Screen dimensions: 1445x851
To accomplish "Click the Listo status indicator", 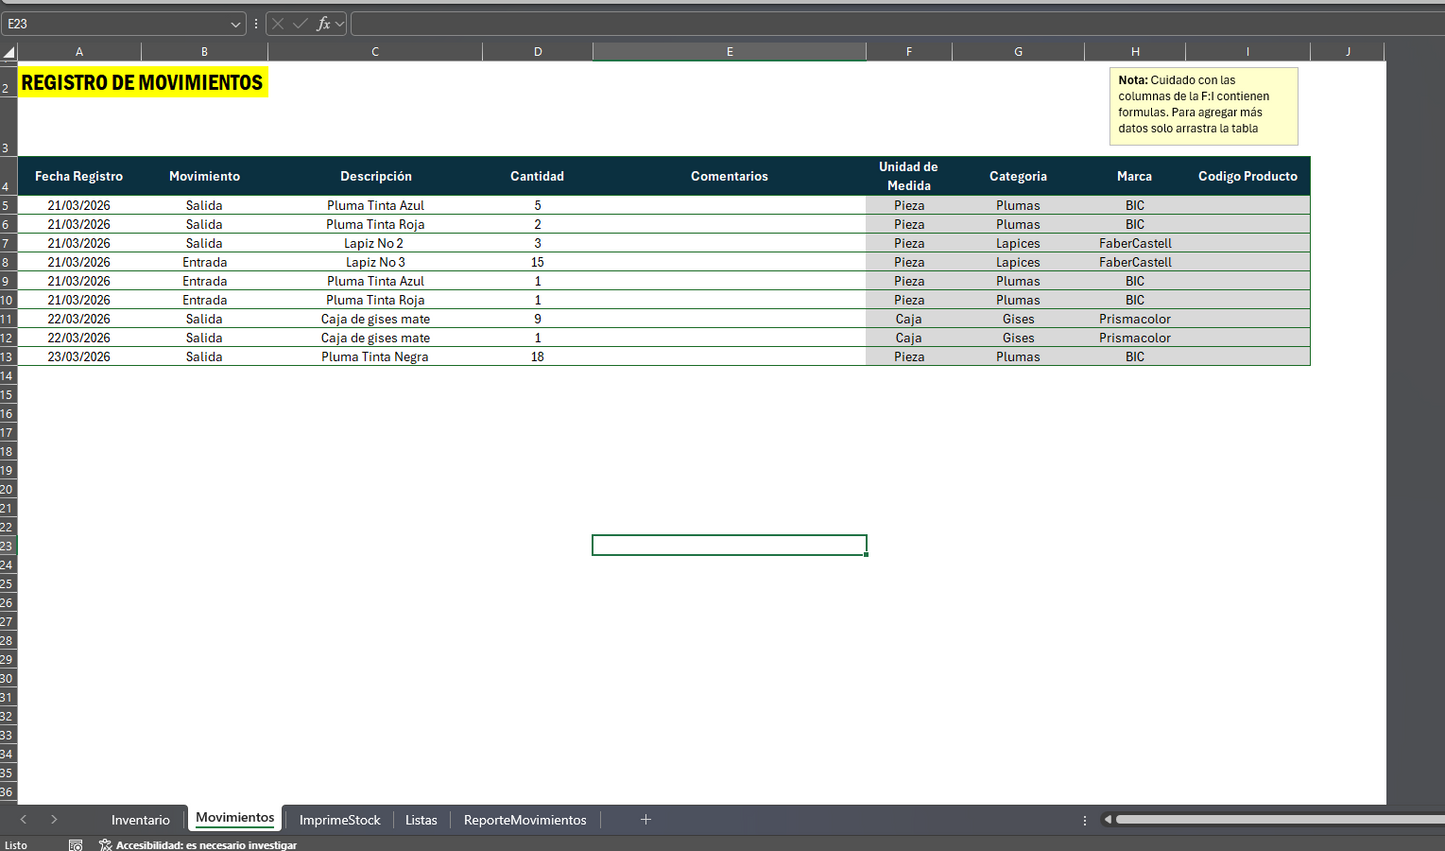I will (16, 845).
